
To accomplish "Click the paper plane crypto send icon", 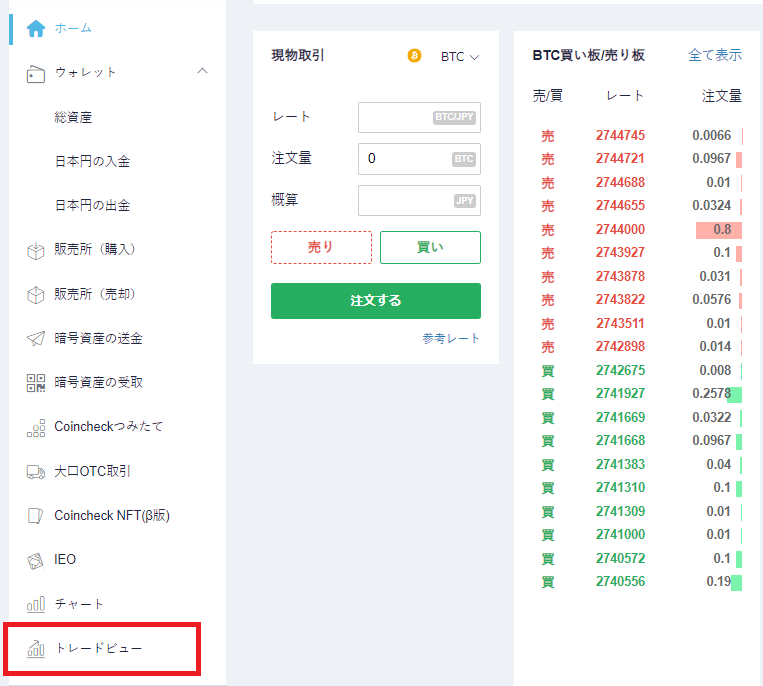I will (x=36, y=338).
